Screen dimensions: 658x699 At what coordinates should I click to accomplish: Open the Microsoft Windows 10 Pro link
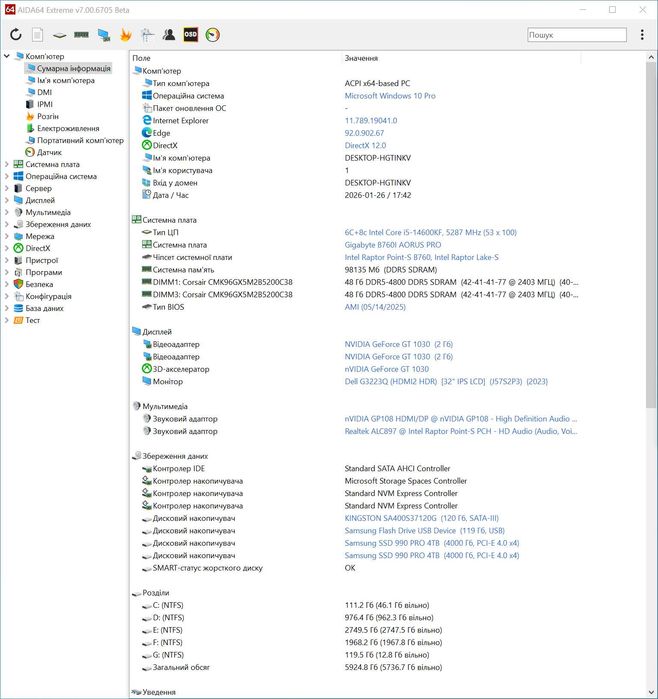coord(390,96)
